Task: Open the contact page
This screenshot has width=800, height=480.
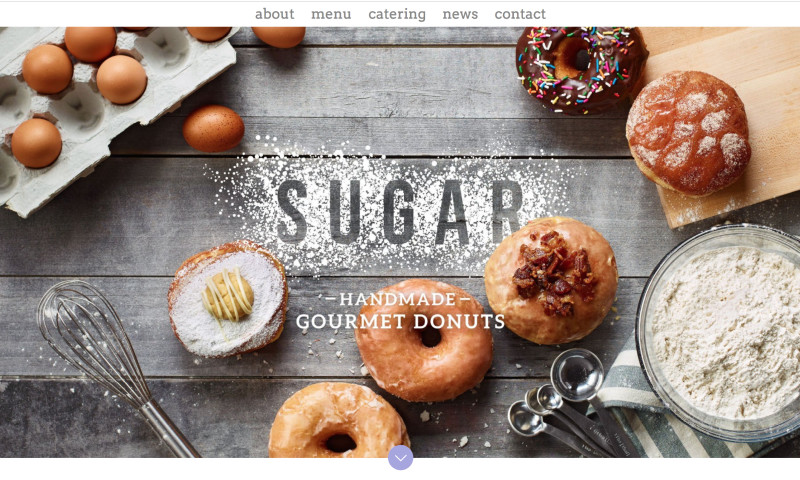Action: (520, 14)
